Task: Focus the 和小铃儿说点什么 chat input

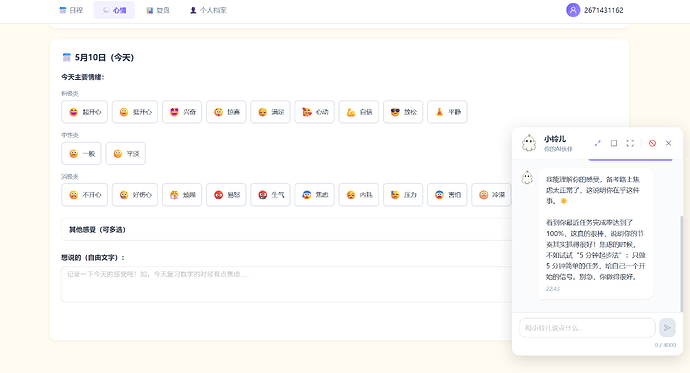Action: 587,328
